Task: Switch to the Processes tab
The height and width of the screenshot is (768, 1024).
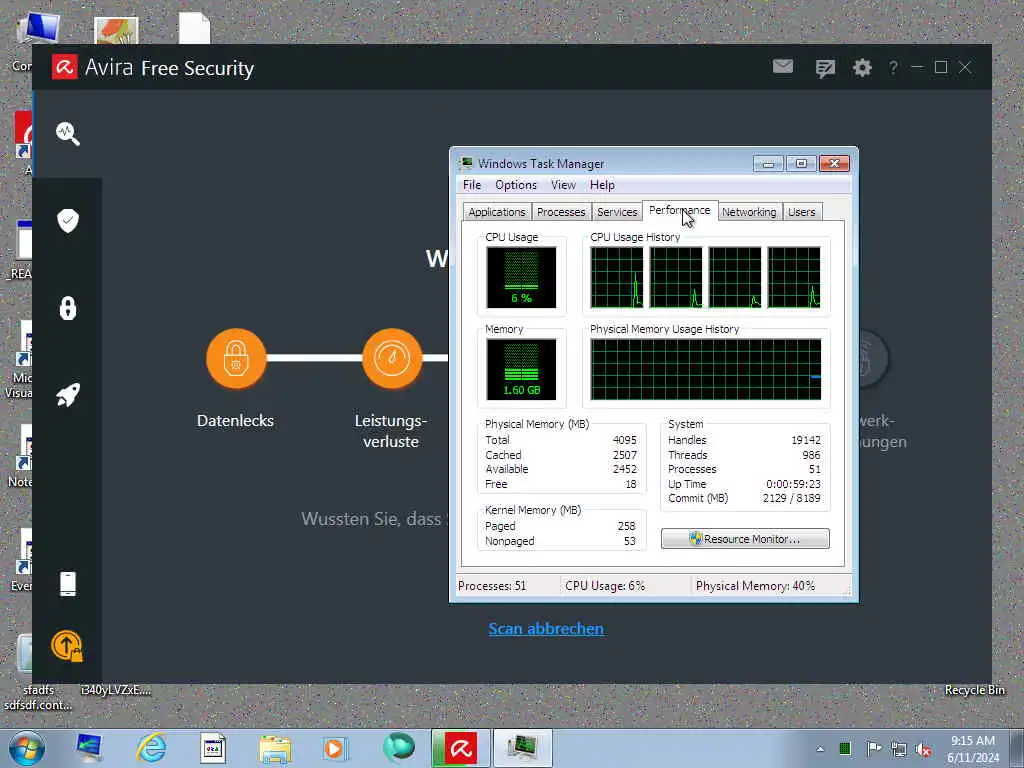Action: pyautogui.click(x=561, y=212)
